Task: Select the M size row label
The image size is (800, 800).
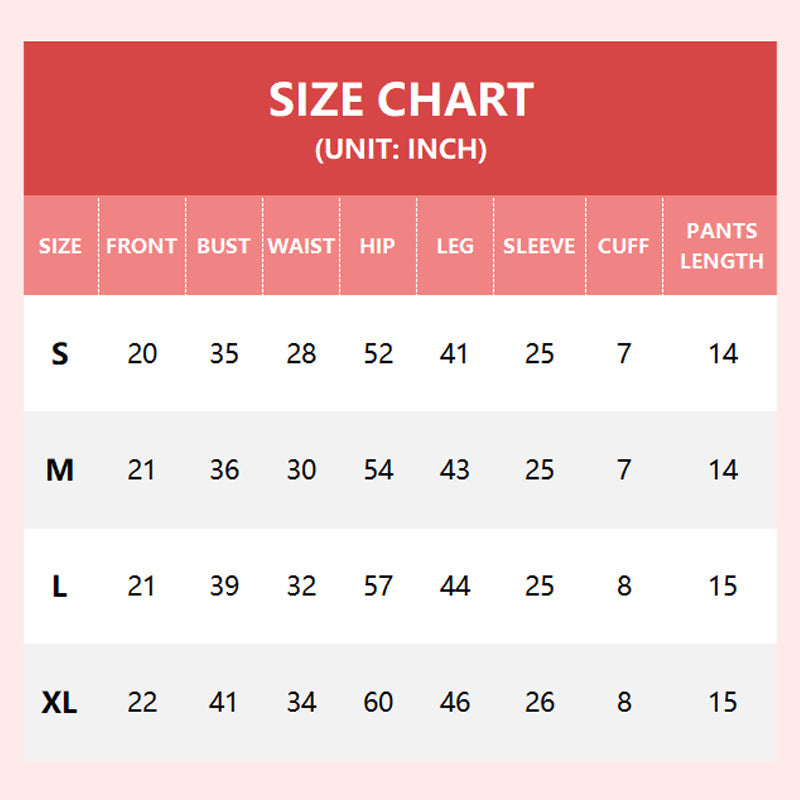Action: point(60,470)
